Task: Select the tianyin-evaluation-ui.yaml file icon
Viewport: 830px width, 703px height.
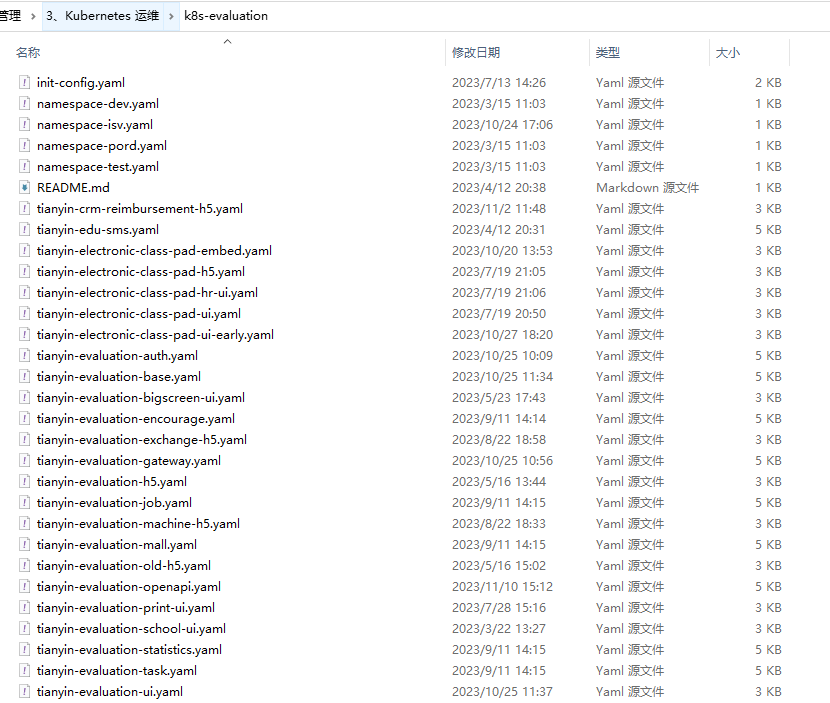Action: (25, 692)
